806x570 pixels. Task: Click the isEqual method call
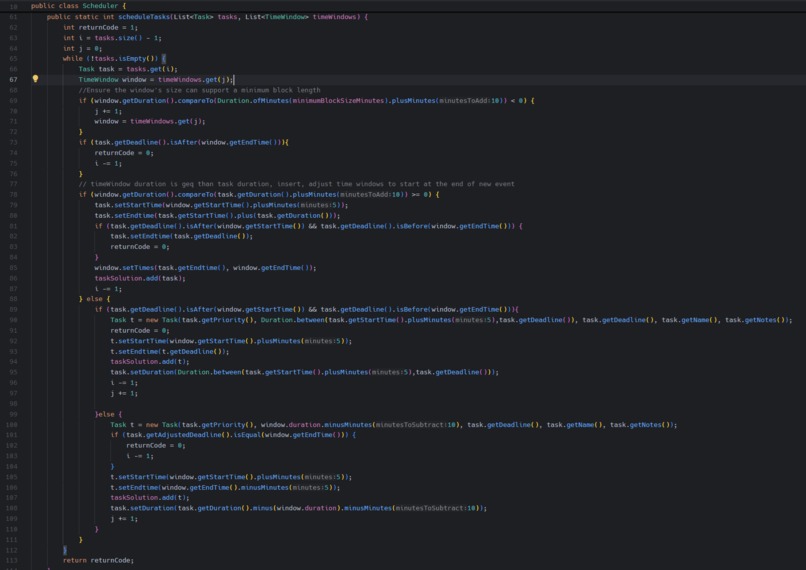tap(249, 435)
